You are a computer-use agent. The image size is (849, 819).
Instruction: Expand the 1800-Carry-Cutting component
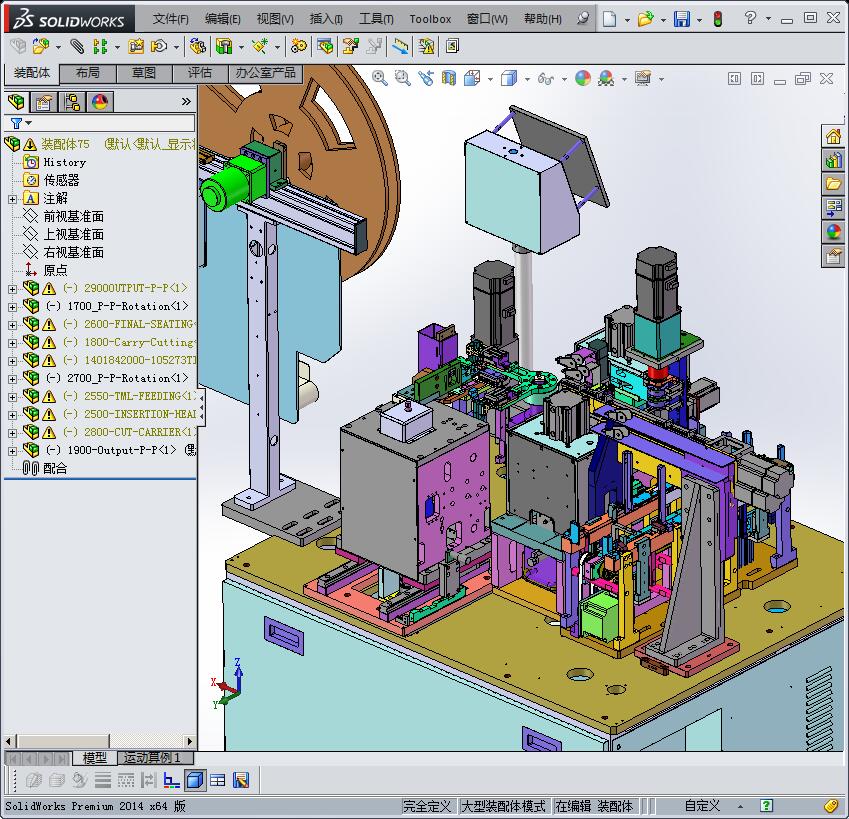[x=12, y=343]
